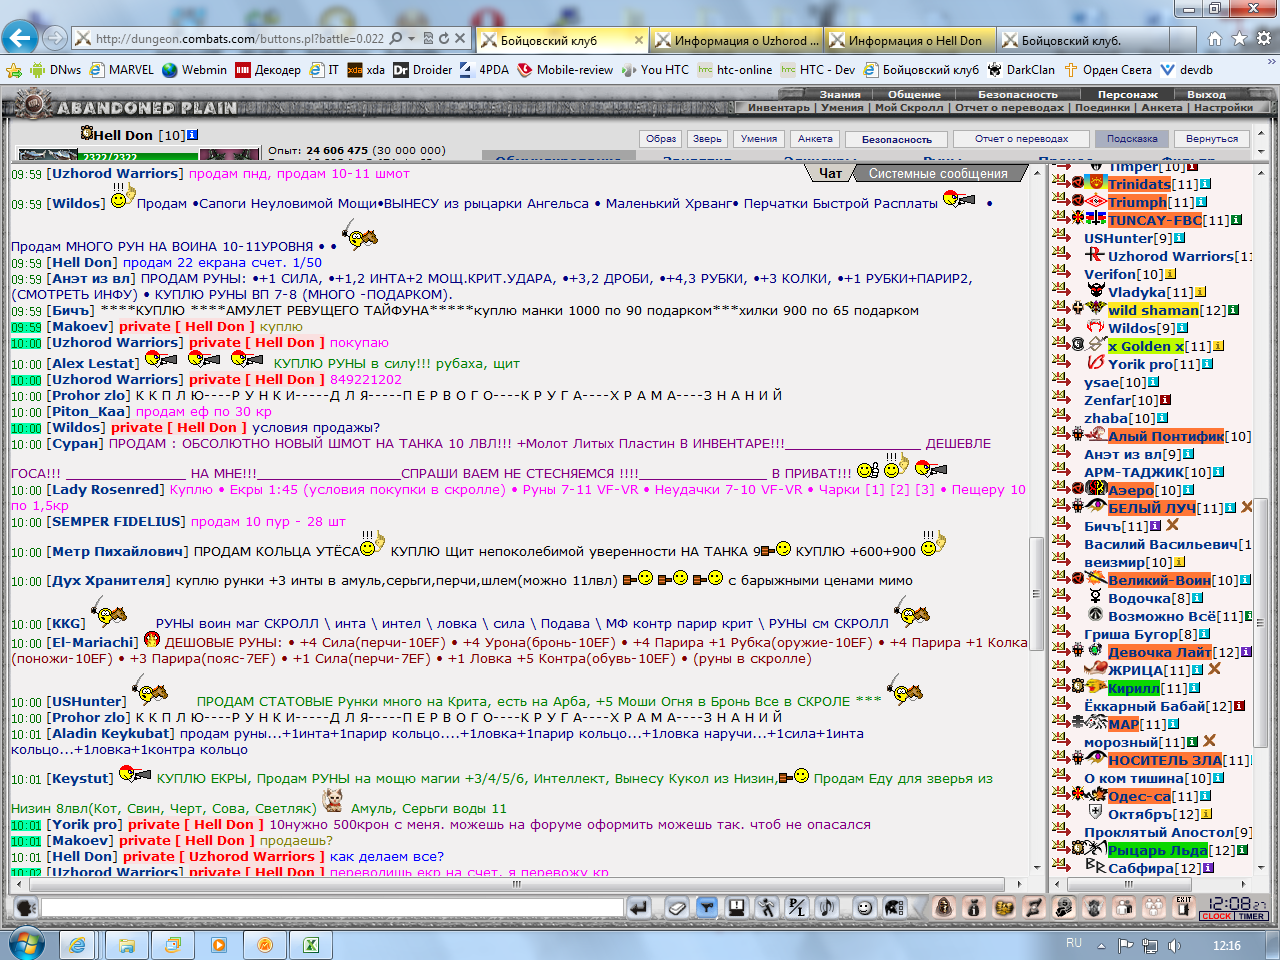Image resolution: width=1280 pixels, height=960 pixels.
Task: Click the browser back arrow button
Action: click(x=20, y=38)
